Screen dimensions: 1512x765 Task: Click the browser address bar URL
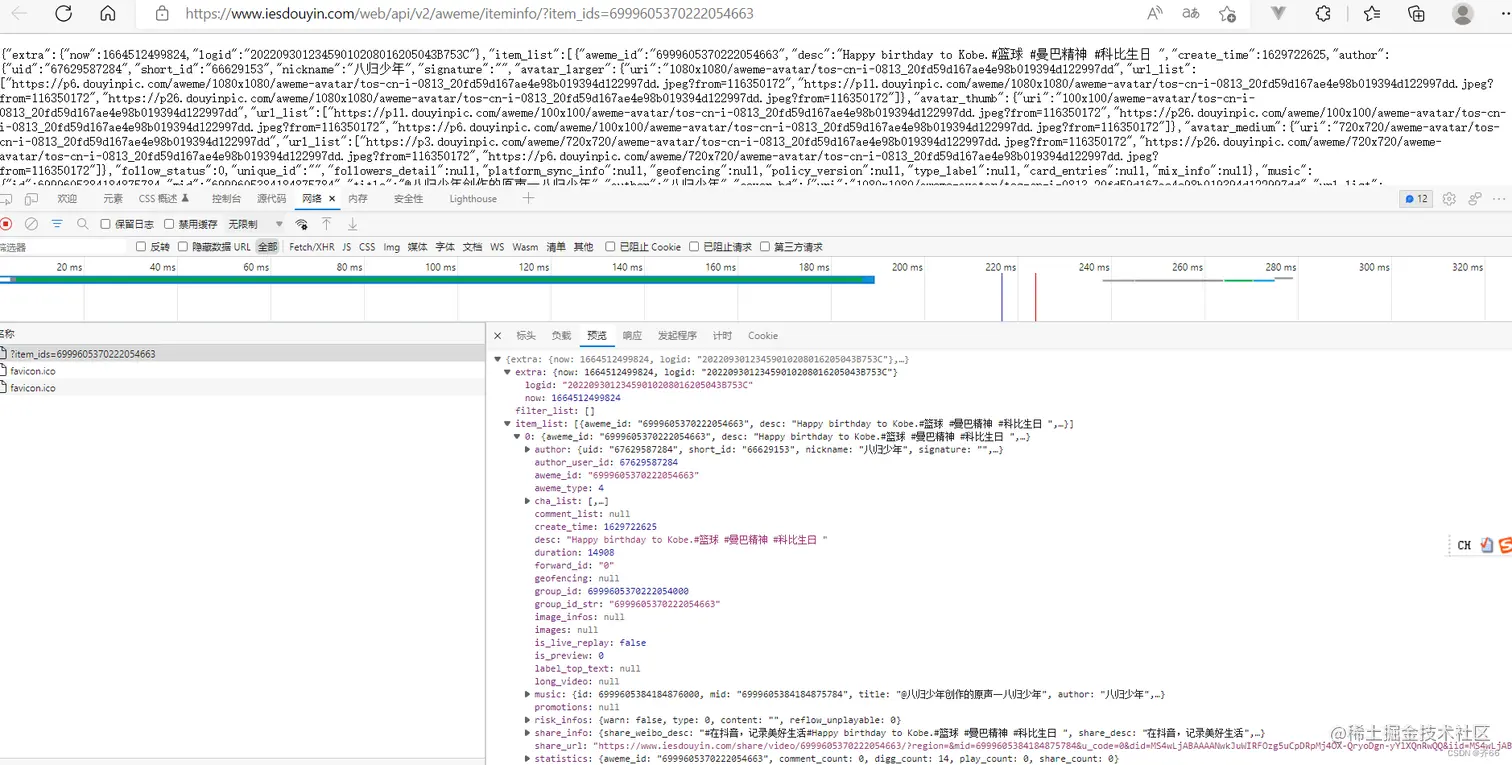click(x=469, y=14)
